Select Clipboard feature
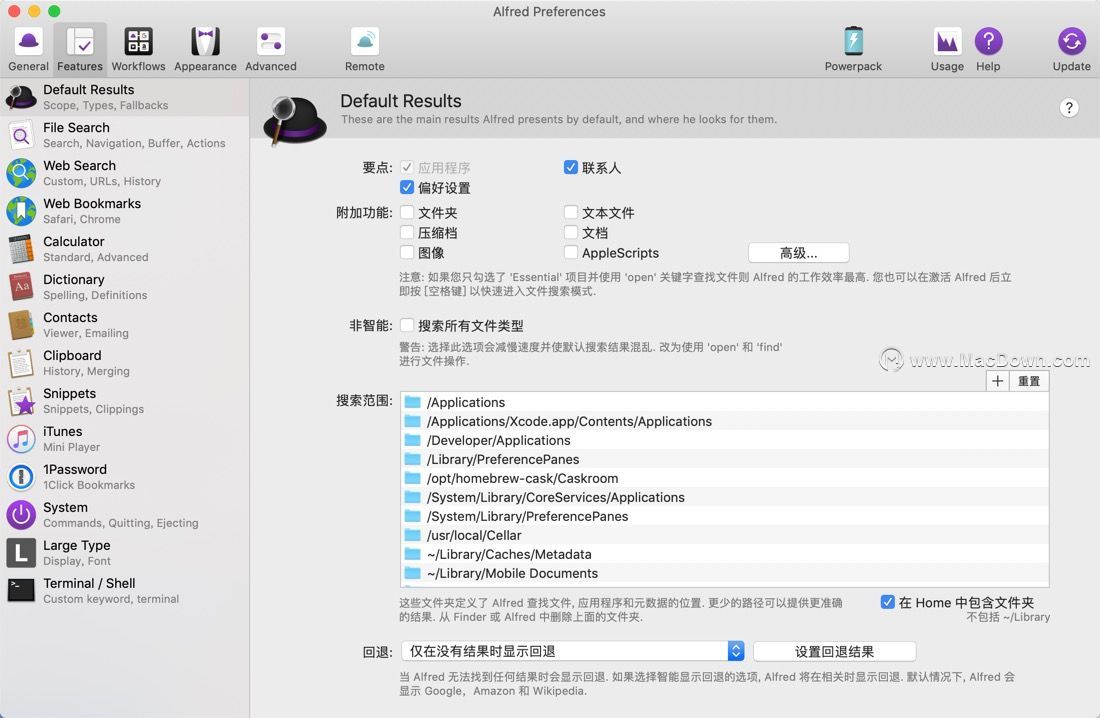This screenshot has height=718, width=1100. pyautogui.click(x=125, y=362)
